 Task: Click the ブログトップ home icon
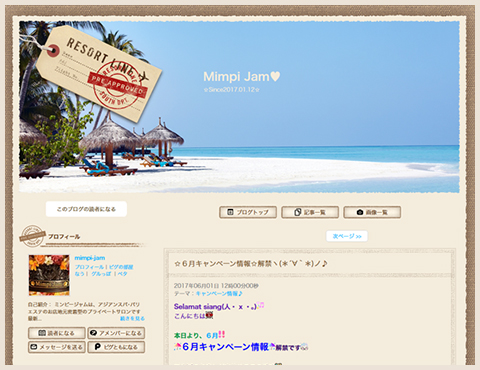tap(230, 212)
